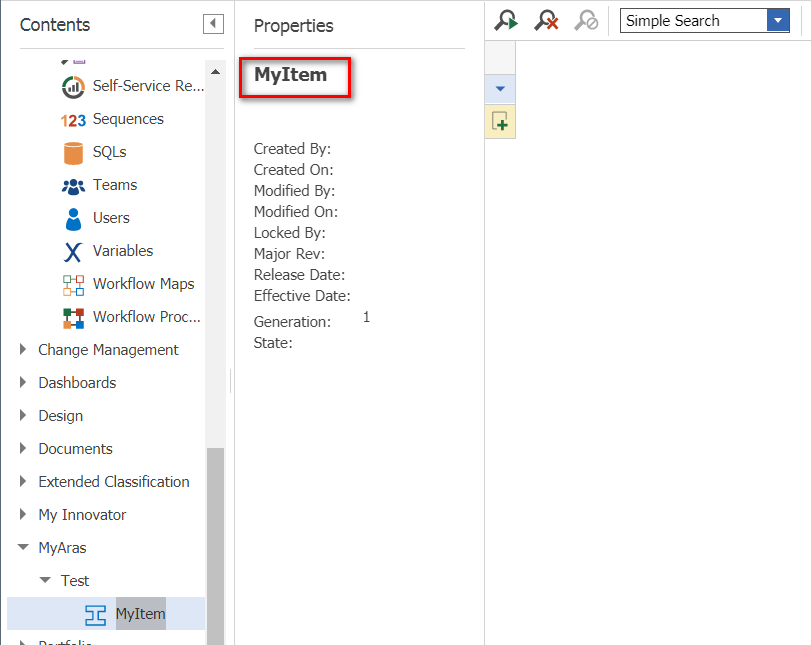Open Workflow Proc... in the tree
The height and width of the screenshot is (645, 811).
click(x=146, y=317)
